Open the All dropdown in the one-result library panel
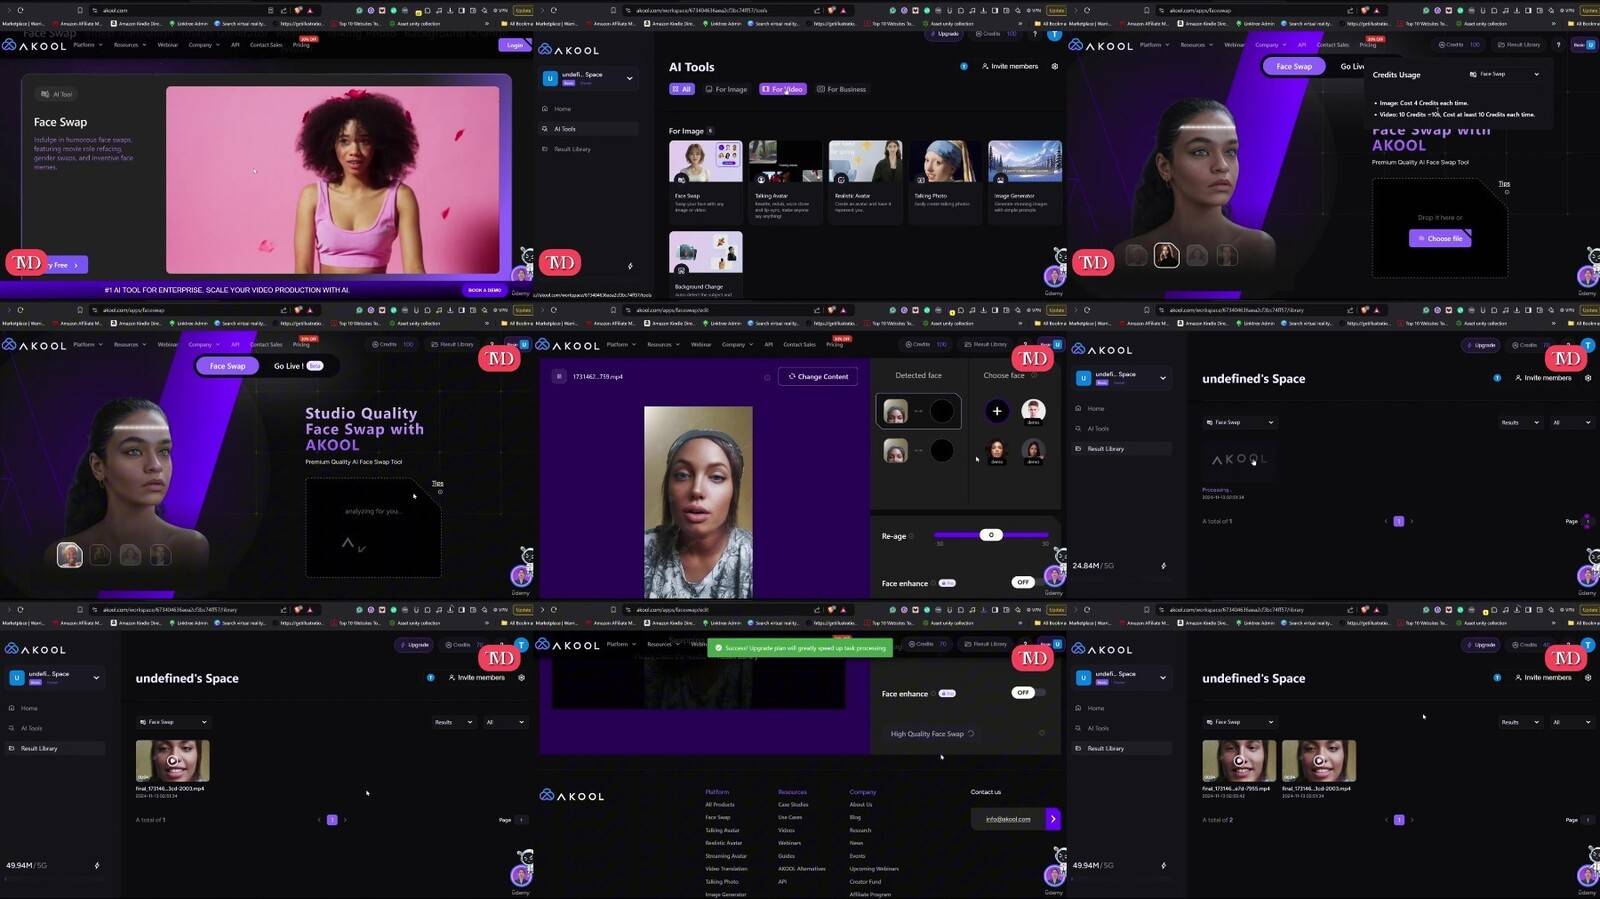The width and height of the screenshot is (1600, 899). tap(504, 722)
